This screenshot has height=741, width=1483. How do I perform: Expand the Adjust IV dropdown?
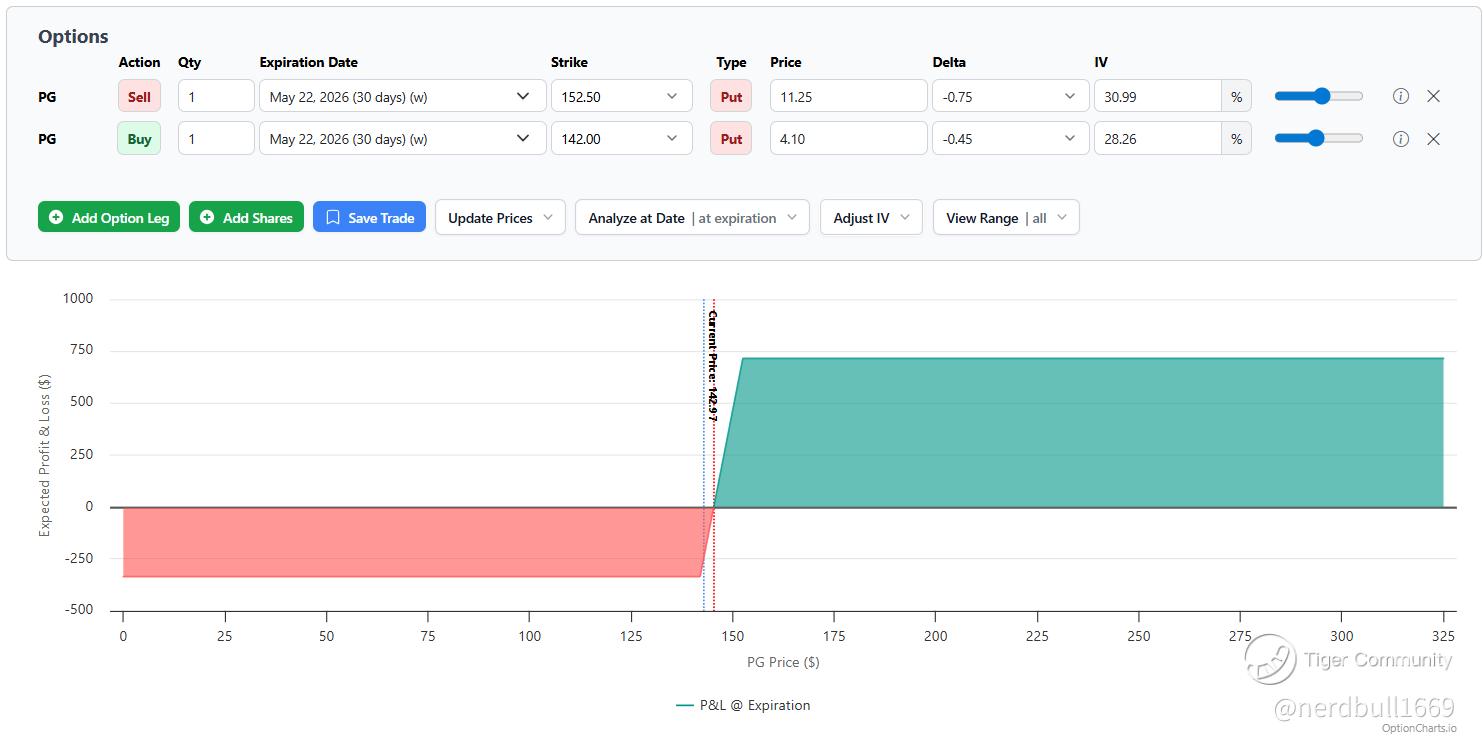click(x=871, y=218)
